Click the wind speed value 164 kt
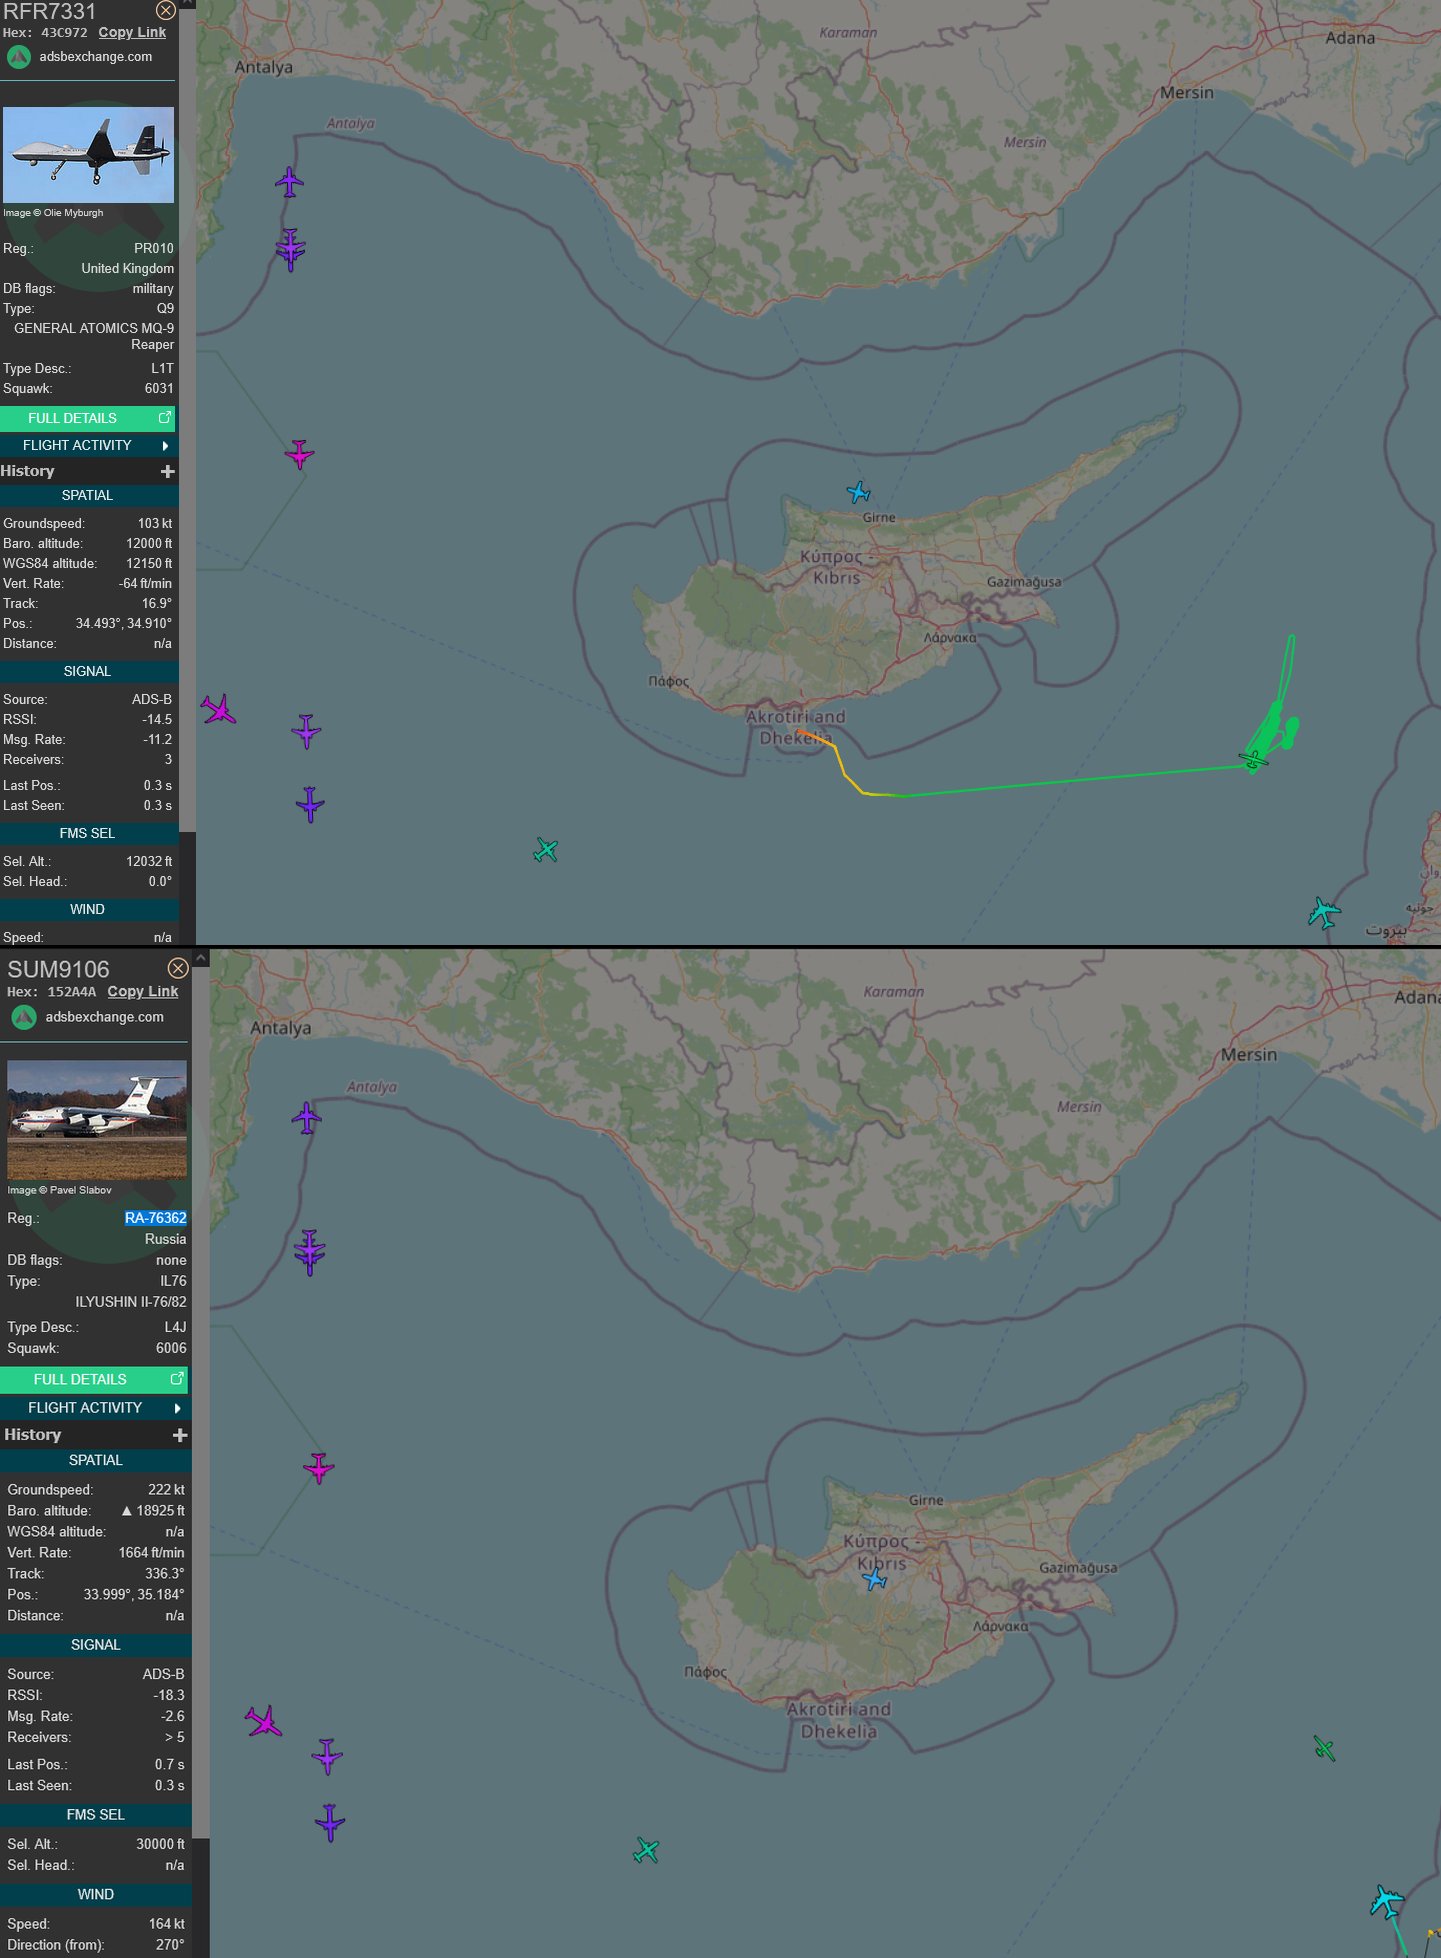Image resolution: width=1441 pixels, height=1958 pixels. tap(167, 1923)
